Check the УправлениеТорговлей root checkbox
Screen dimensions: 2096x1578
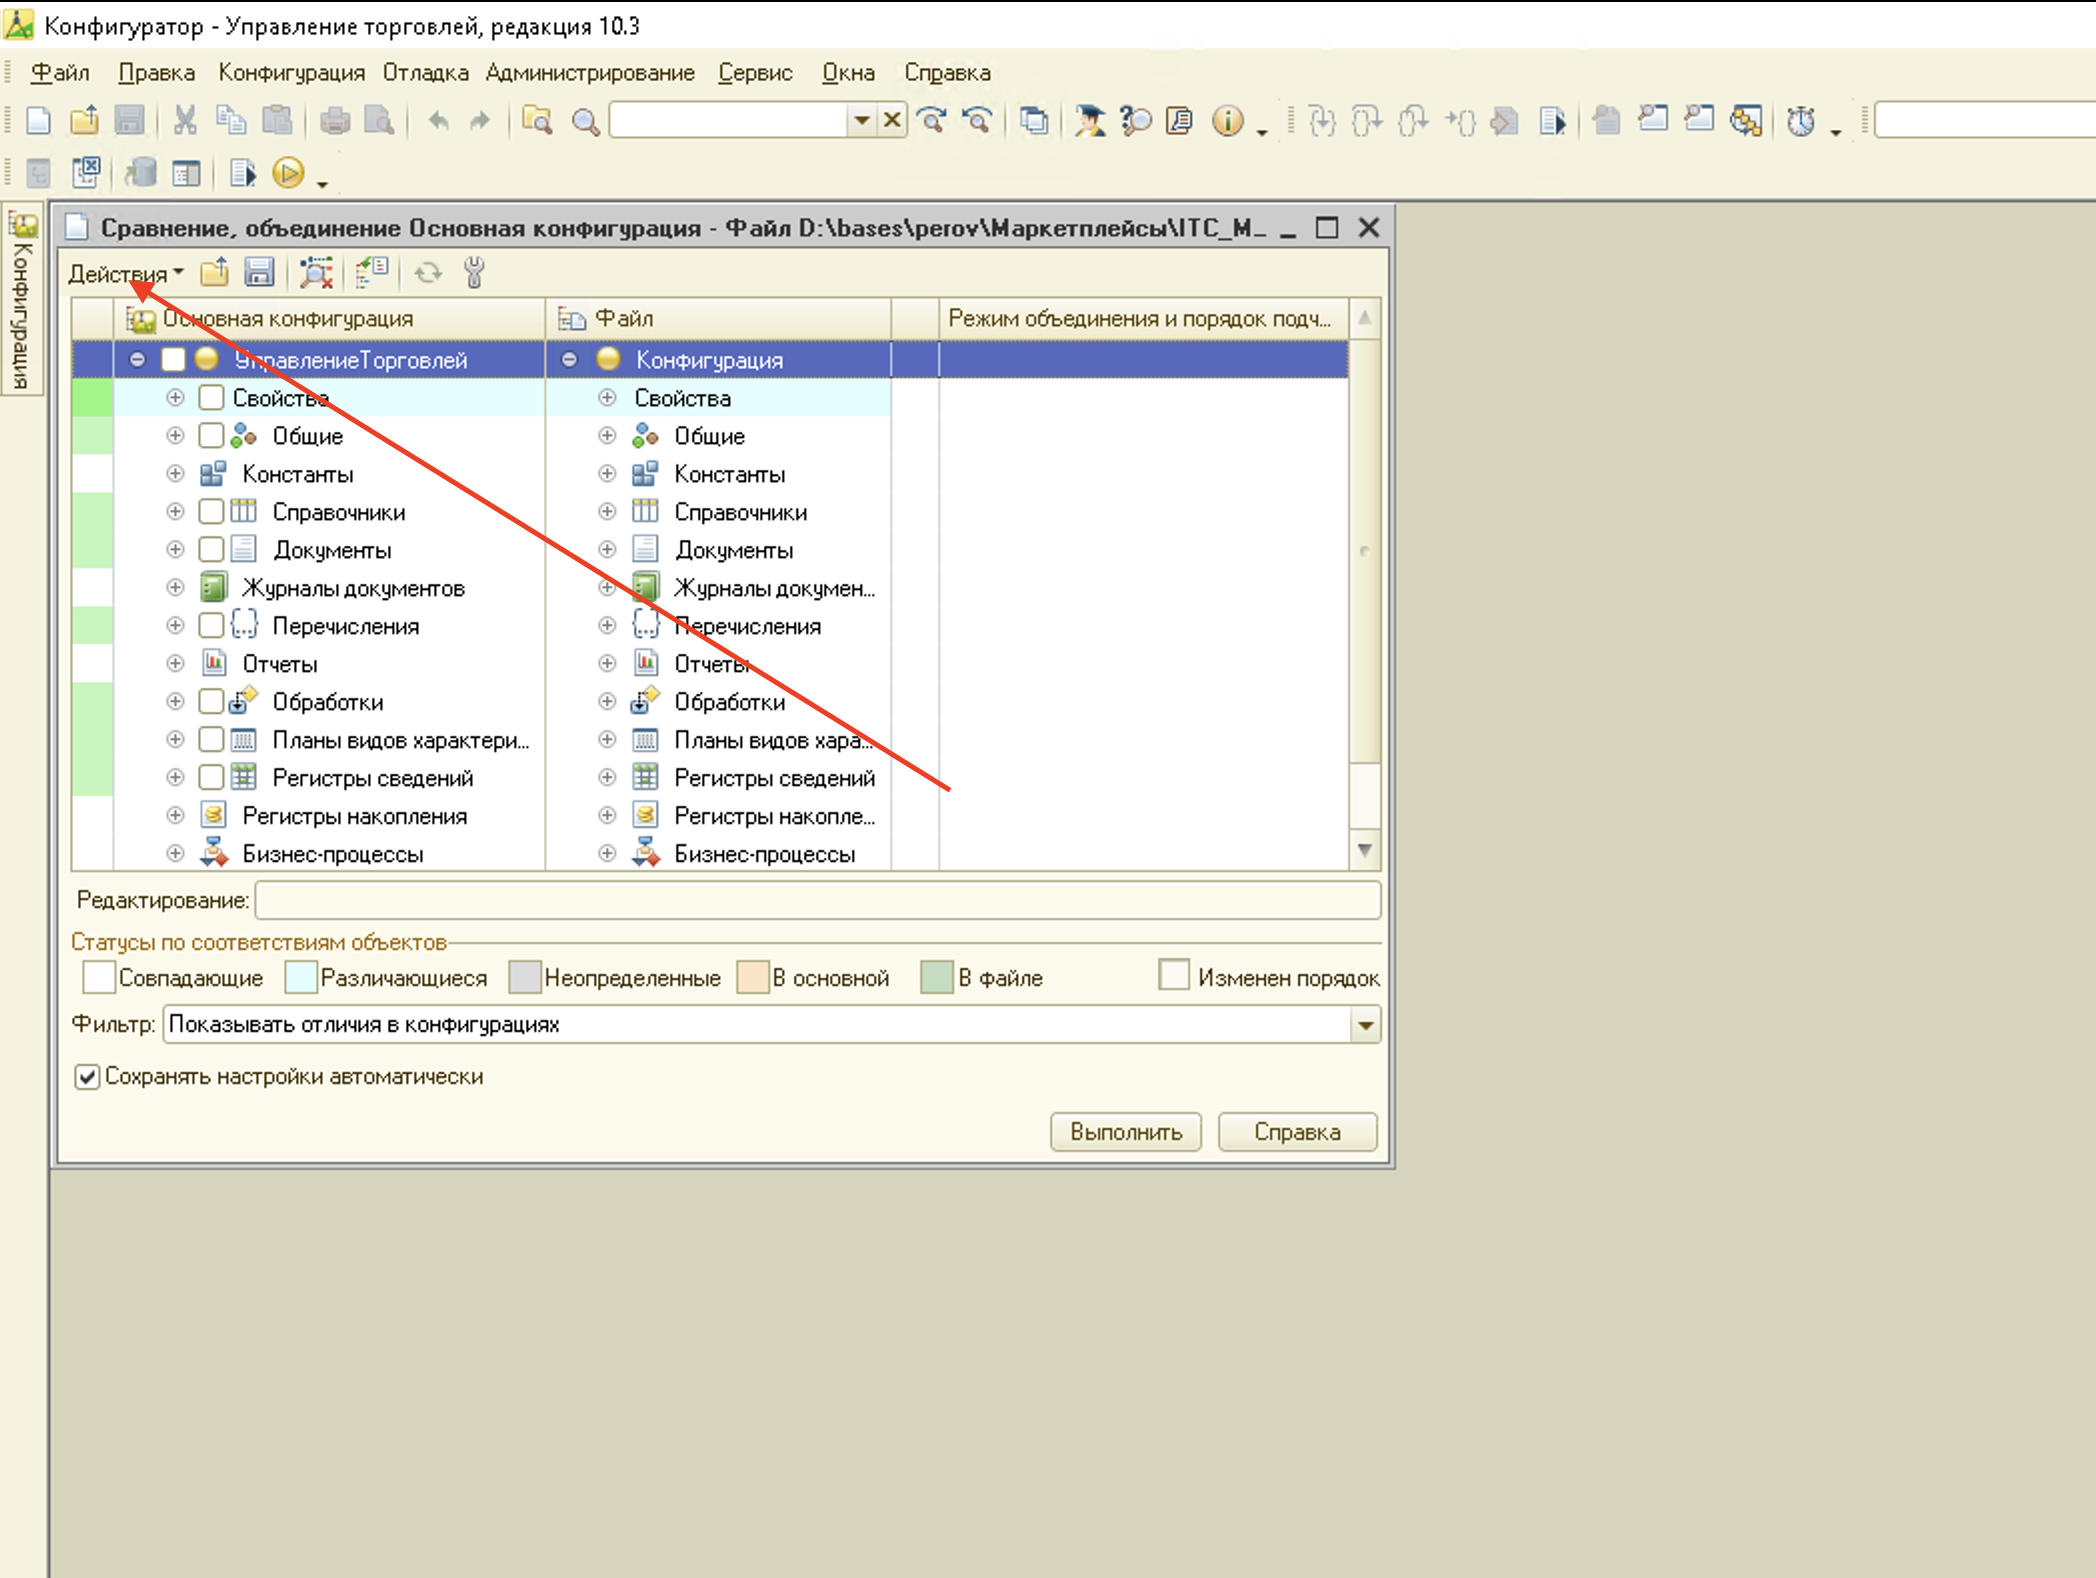pyautogui.click(x=173, y=360)
